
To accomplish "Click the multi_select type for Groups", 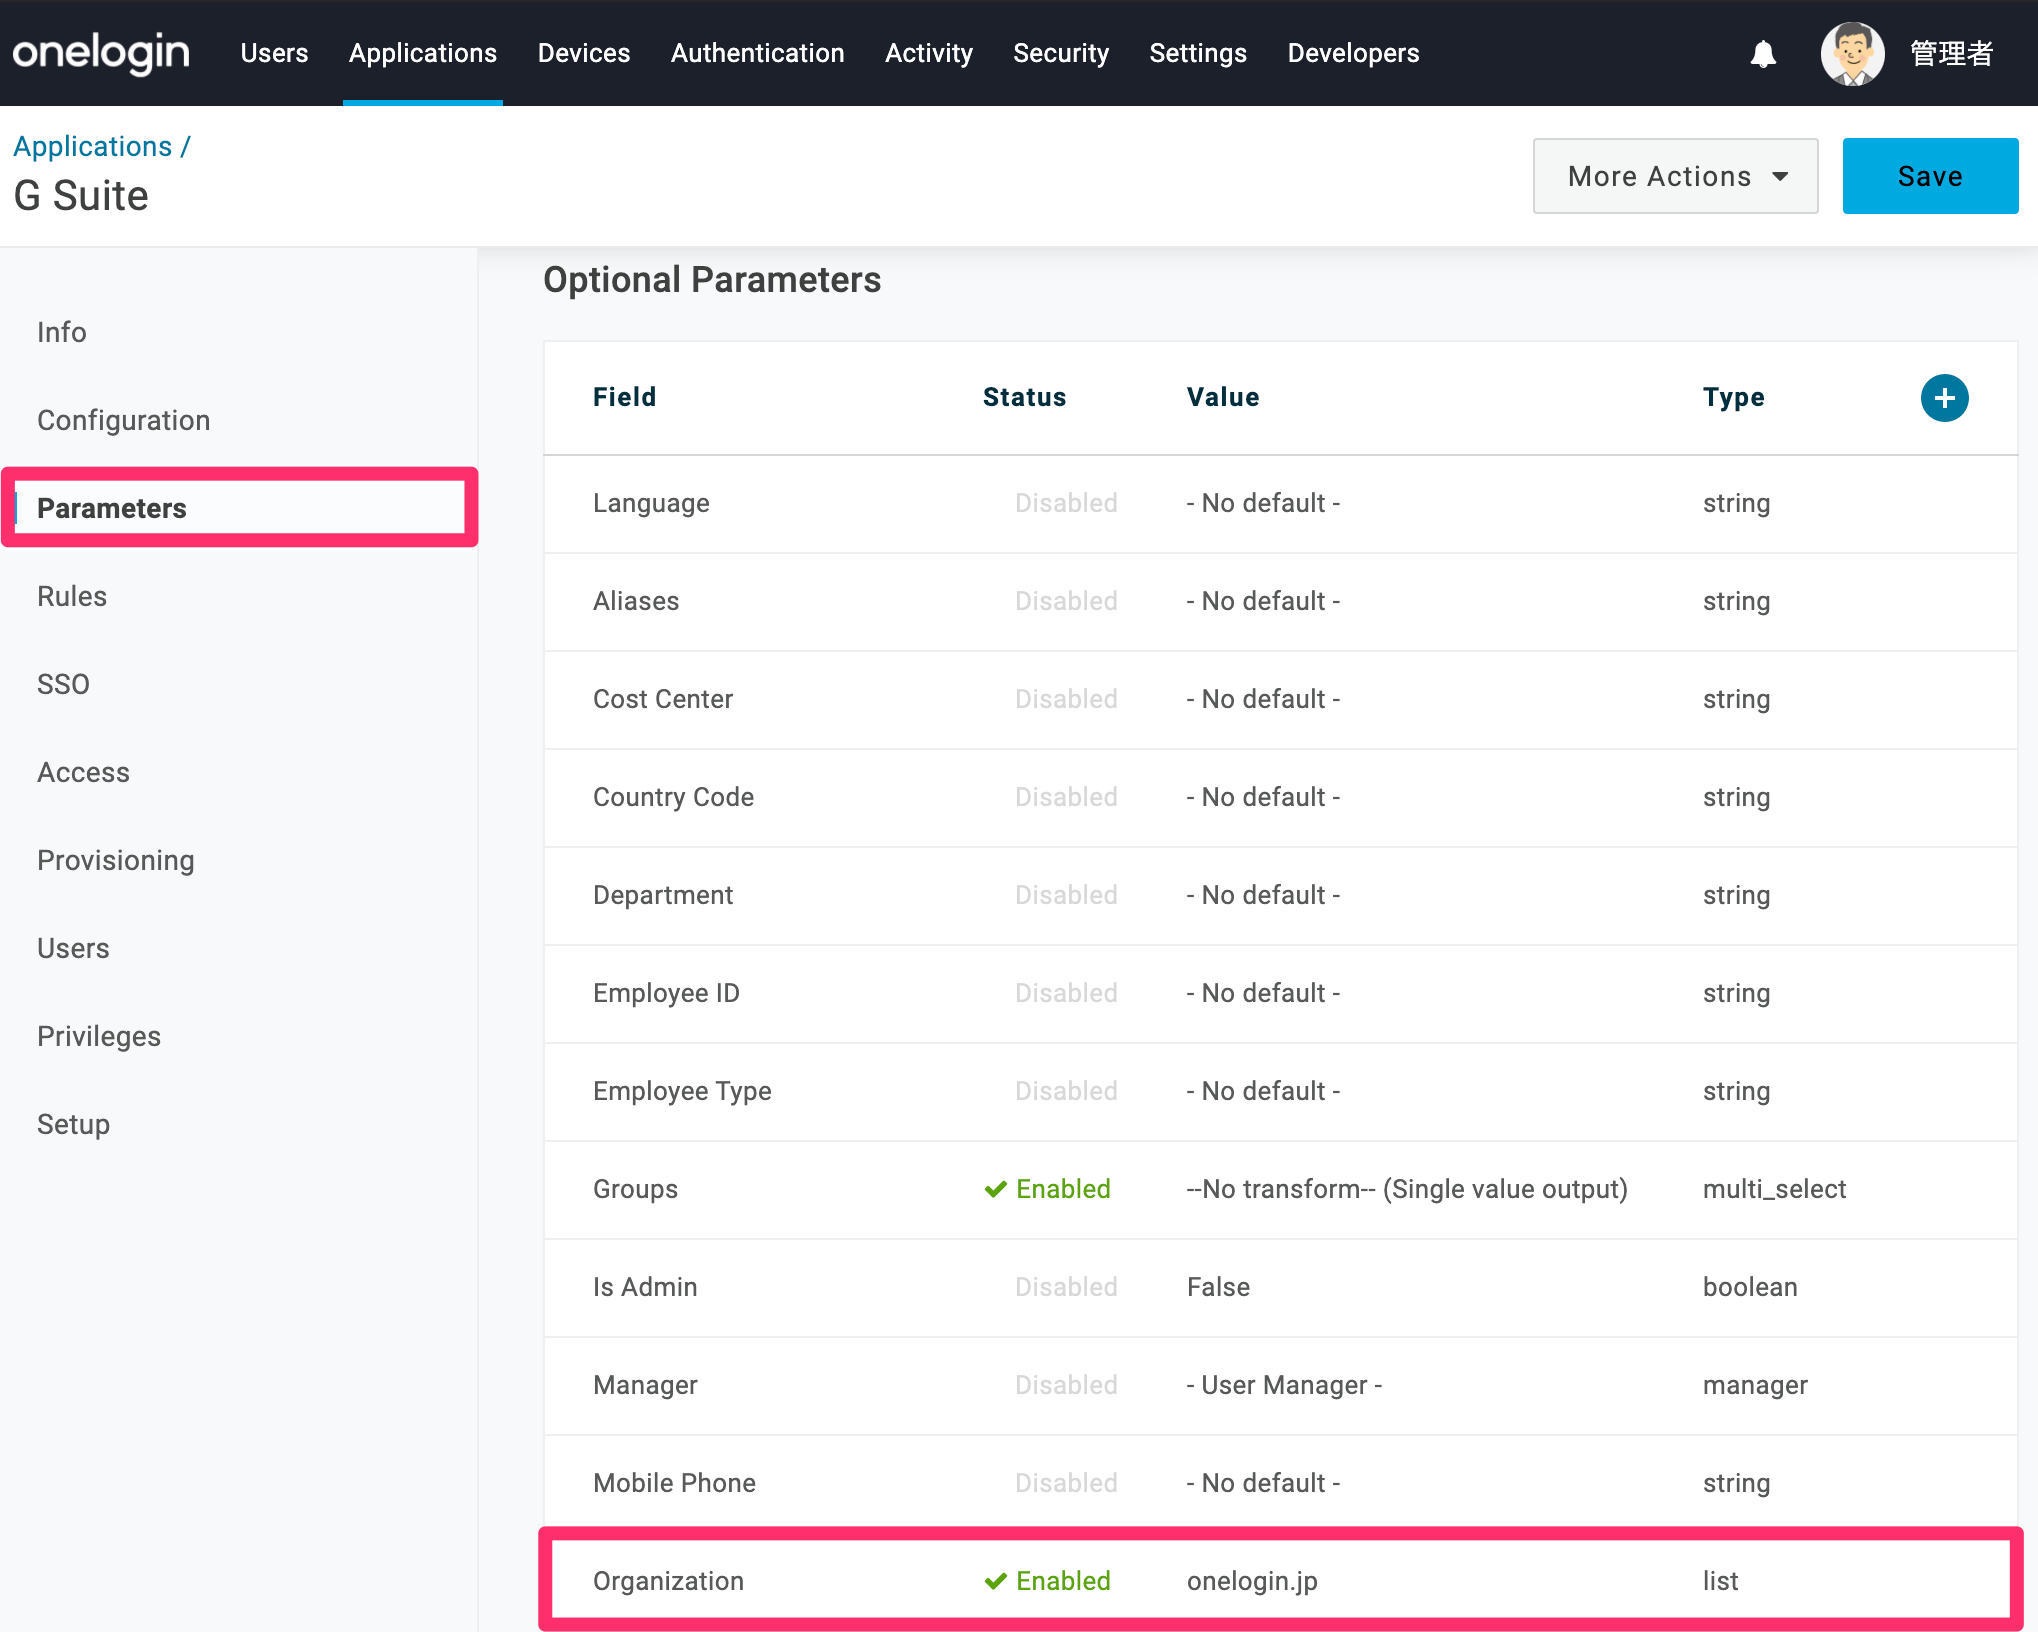I will [1774, 1189].
